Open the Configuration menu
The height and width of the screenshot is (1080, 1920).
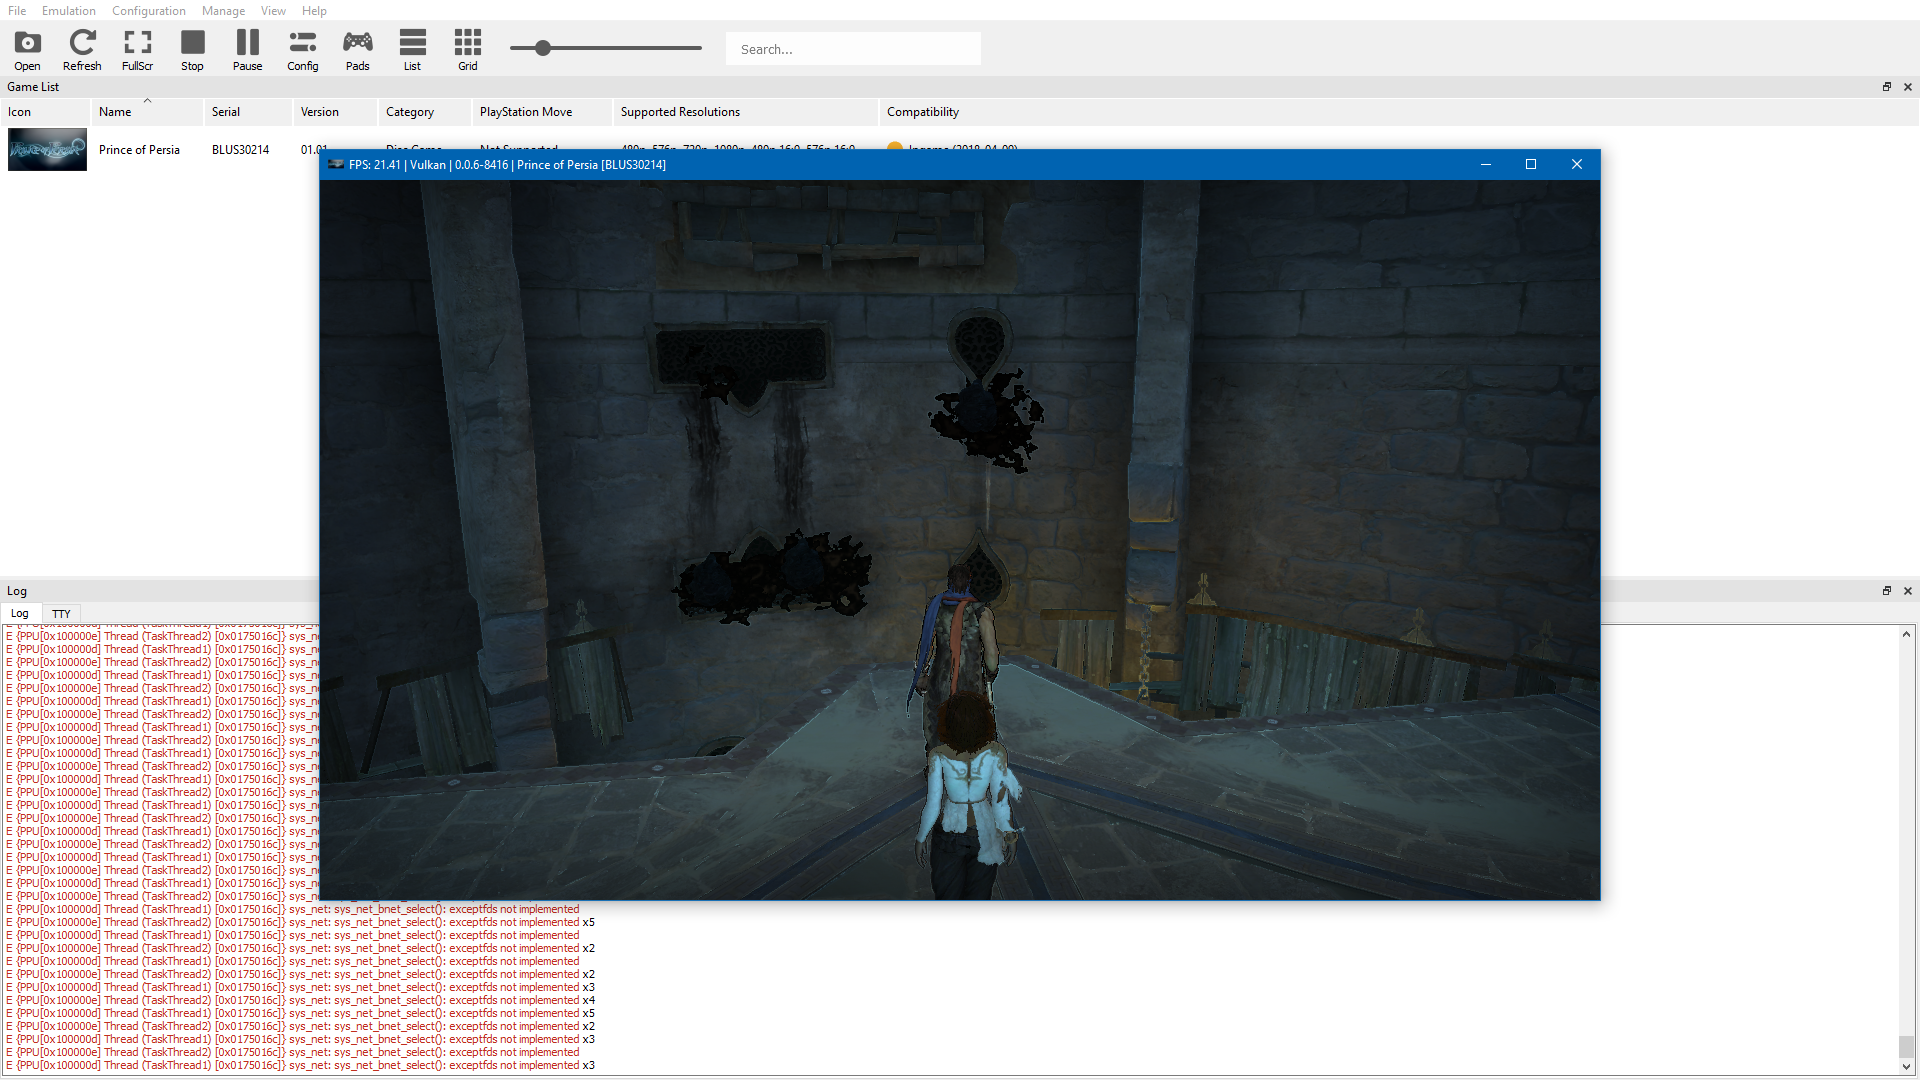click(149, 11)
